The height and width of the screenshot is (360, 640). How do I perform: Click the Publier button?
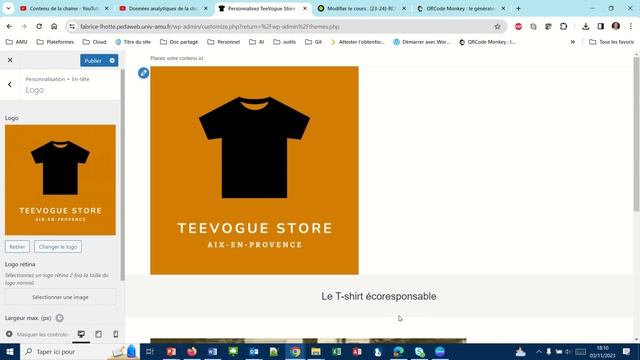[93, 60]
